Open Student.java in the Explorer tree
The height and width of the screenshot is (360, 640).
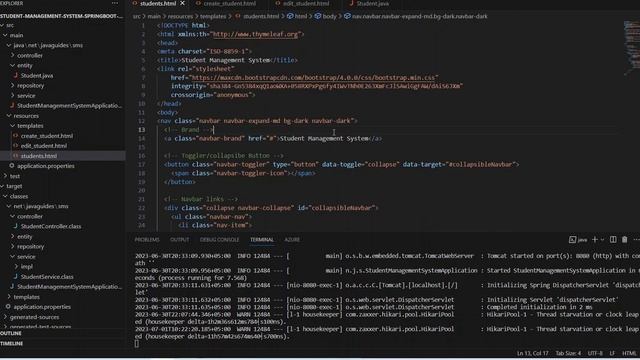37,76
